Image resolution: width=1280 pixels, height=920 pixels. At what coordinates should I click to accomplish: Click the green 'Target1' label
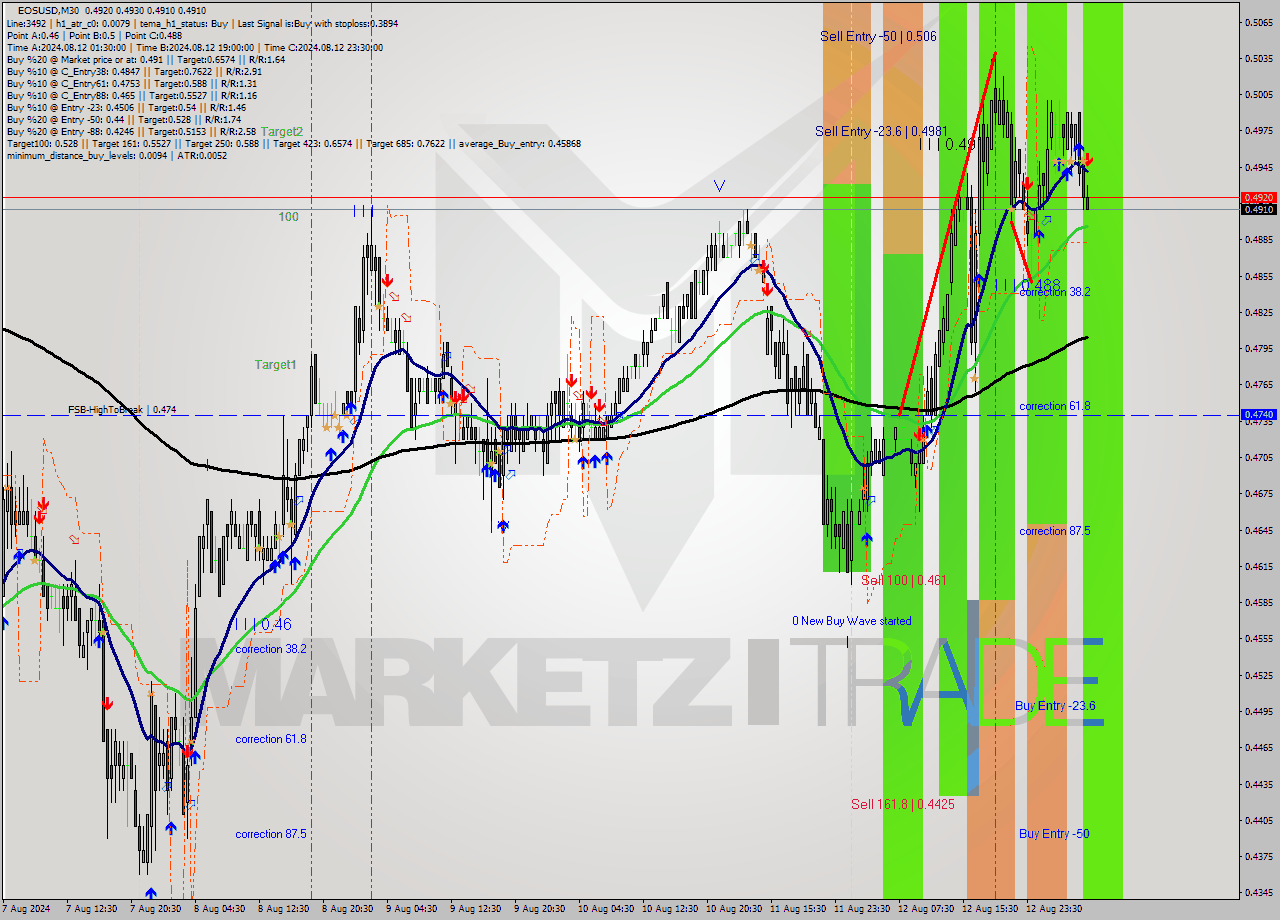coord(275,365)
